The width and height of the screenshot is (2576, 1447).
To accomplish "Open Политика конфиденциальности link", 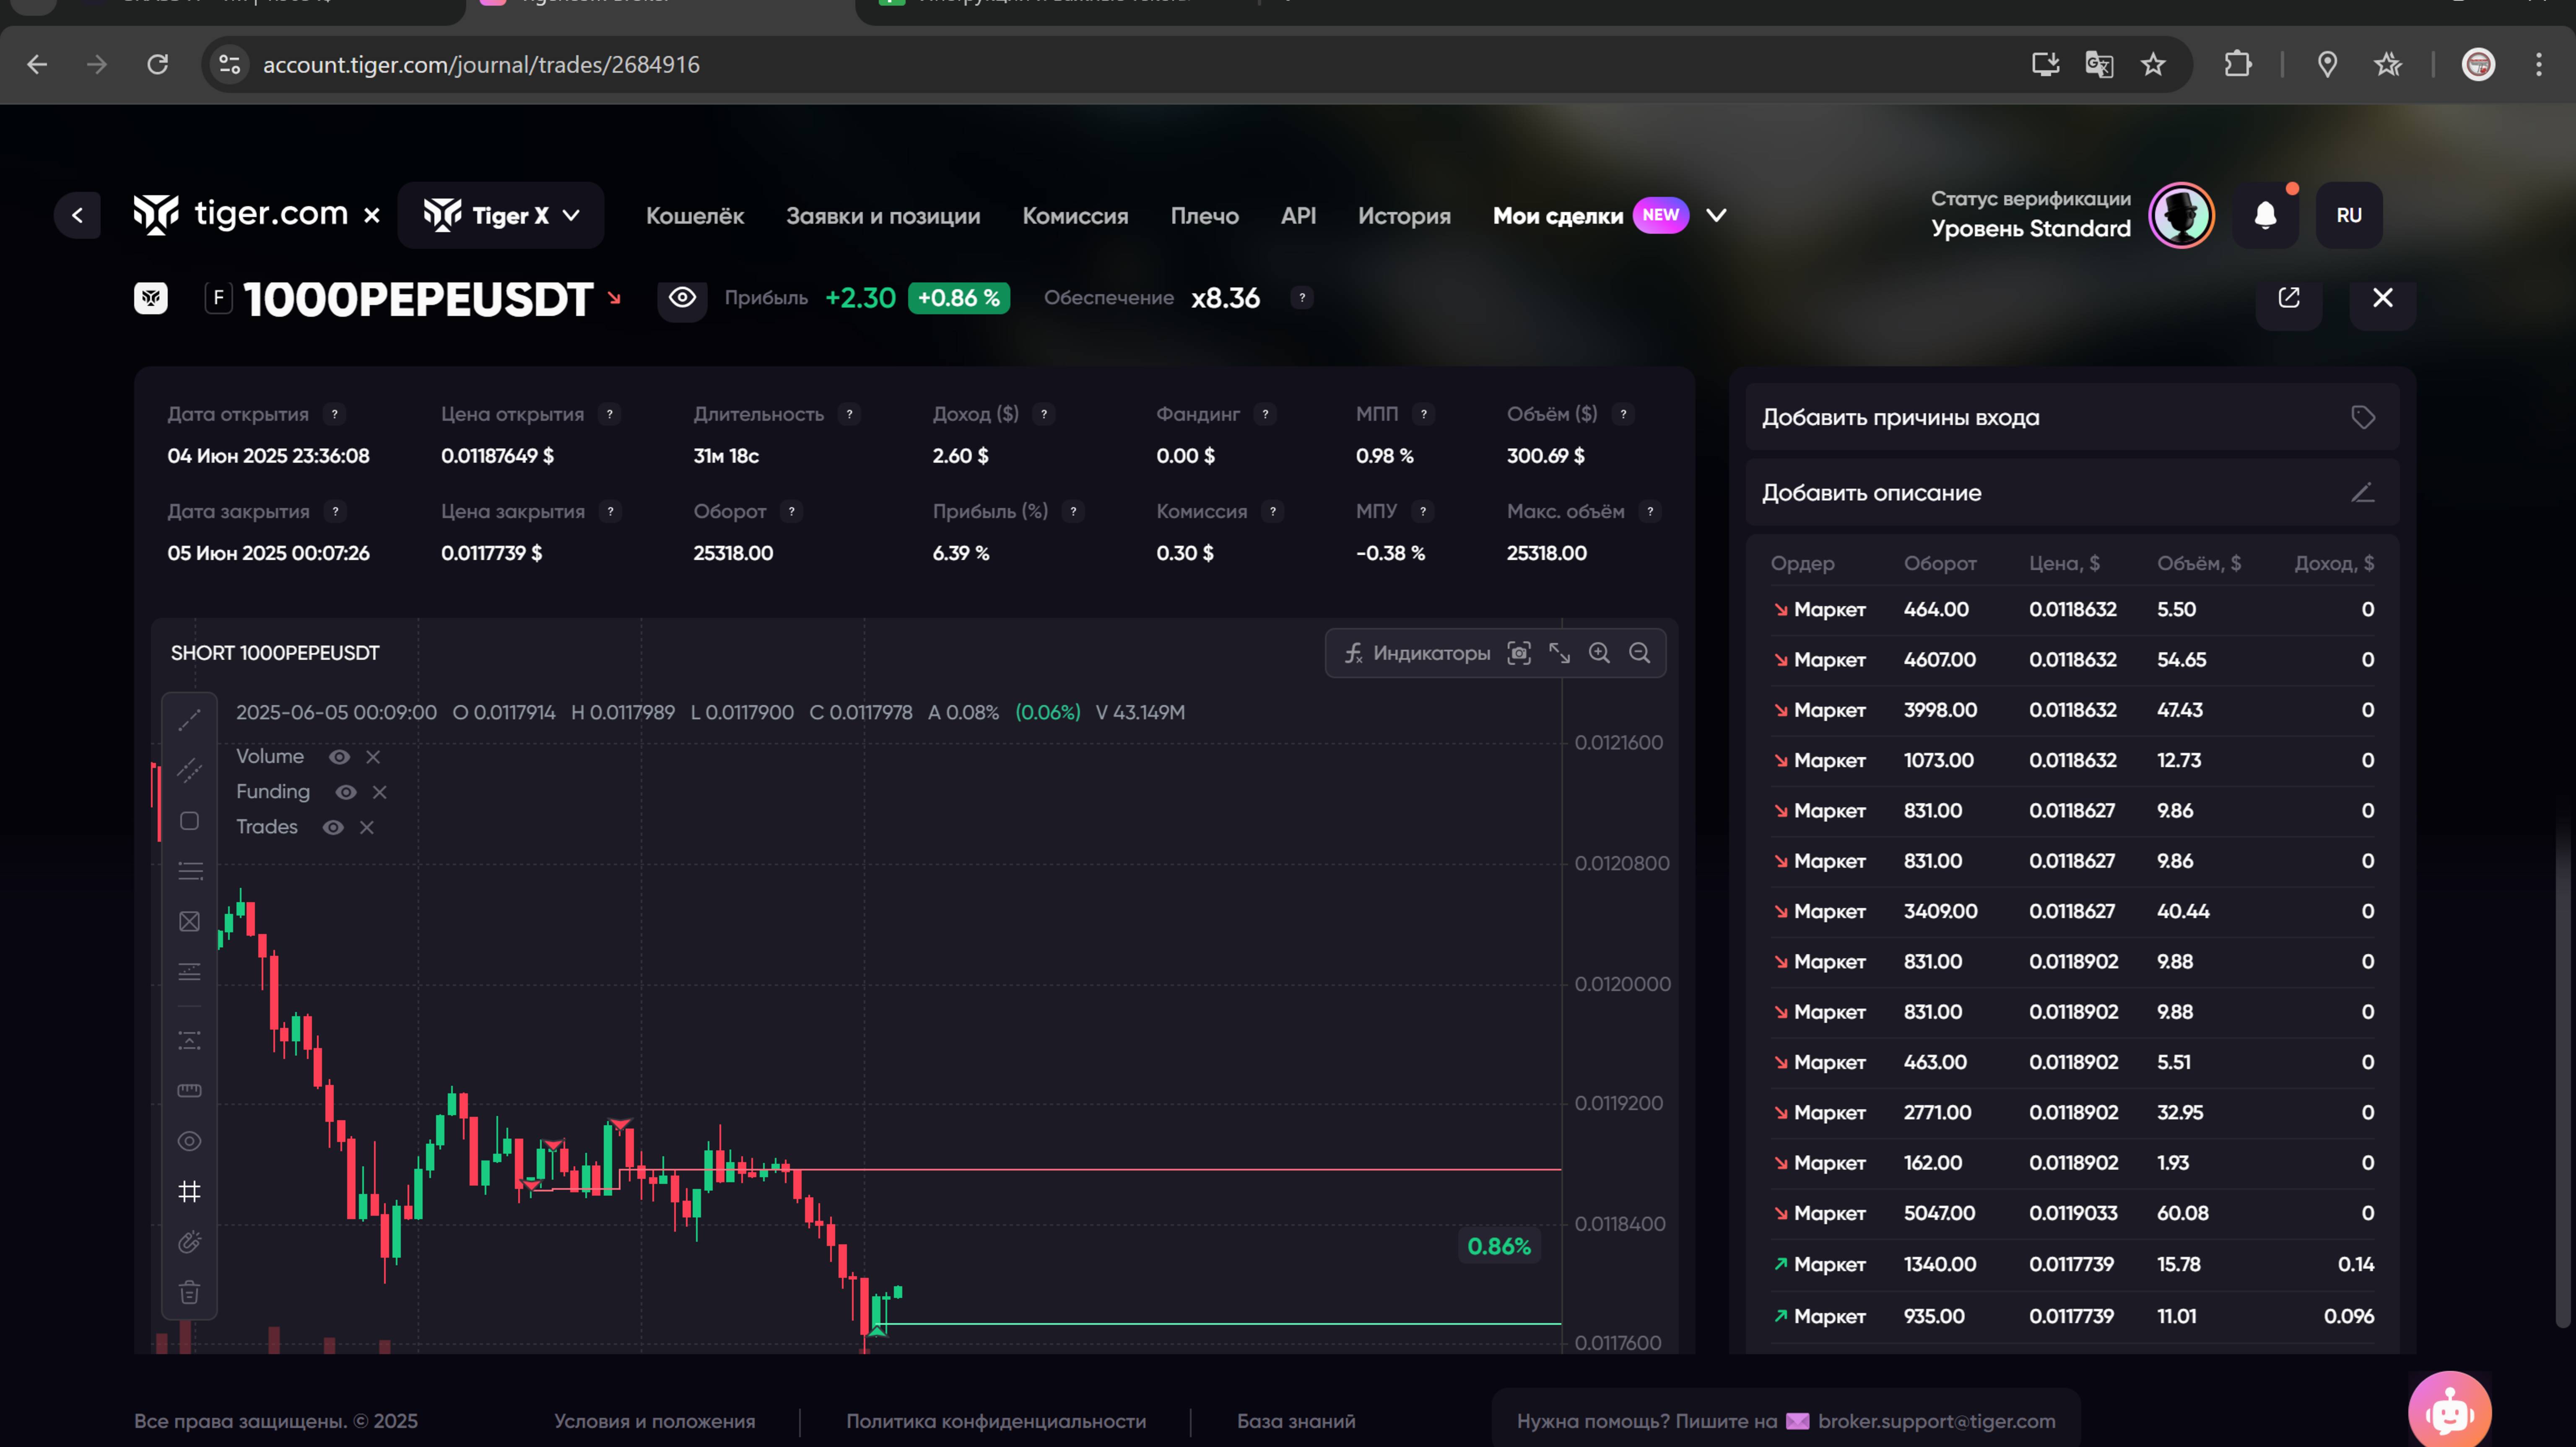I will 996,1421.
